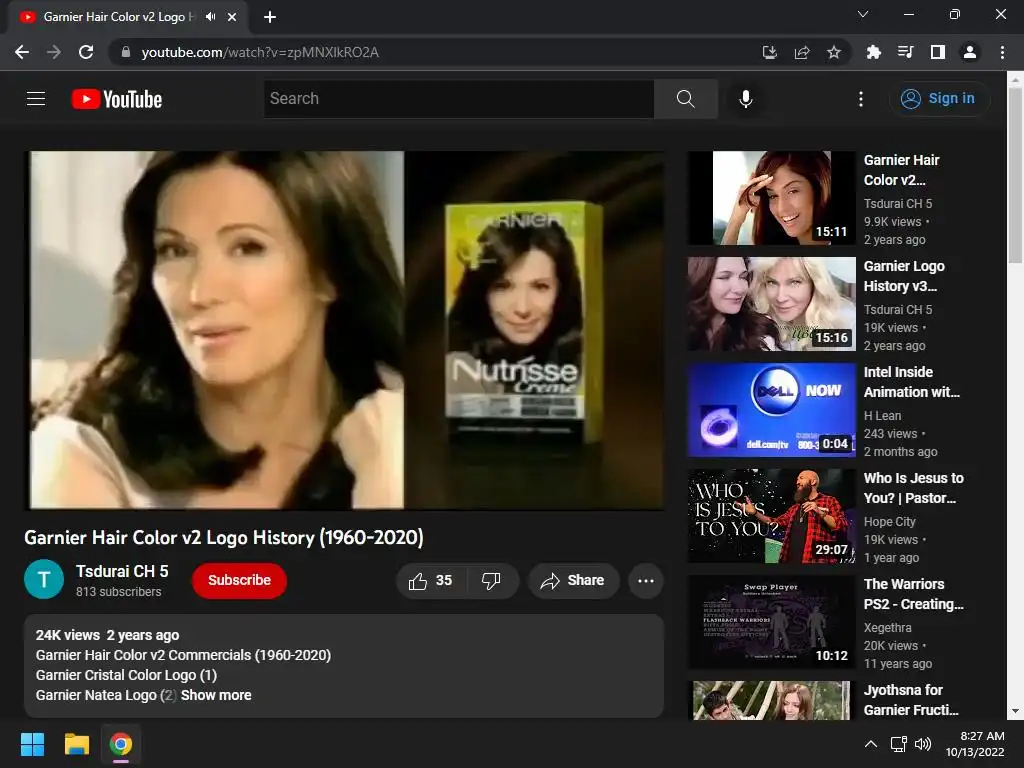Click Xegethra channel name
1024x768 pixels.
[x=888, y=628]
